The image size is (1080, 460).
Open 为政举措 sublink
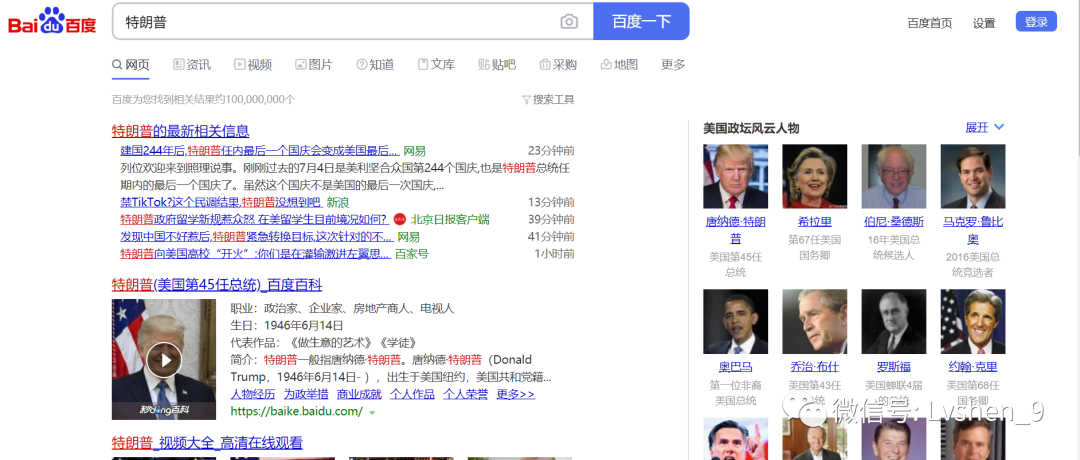306,395
